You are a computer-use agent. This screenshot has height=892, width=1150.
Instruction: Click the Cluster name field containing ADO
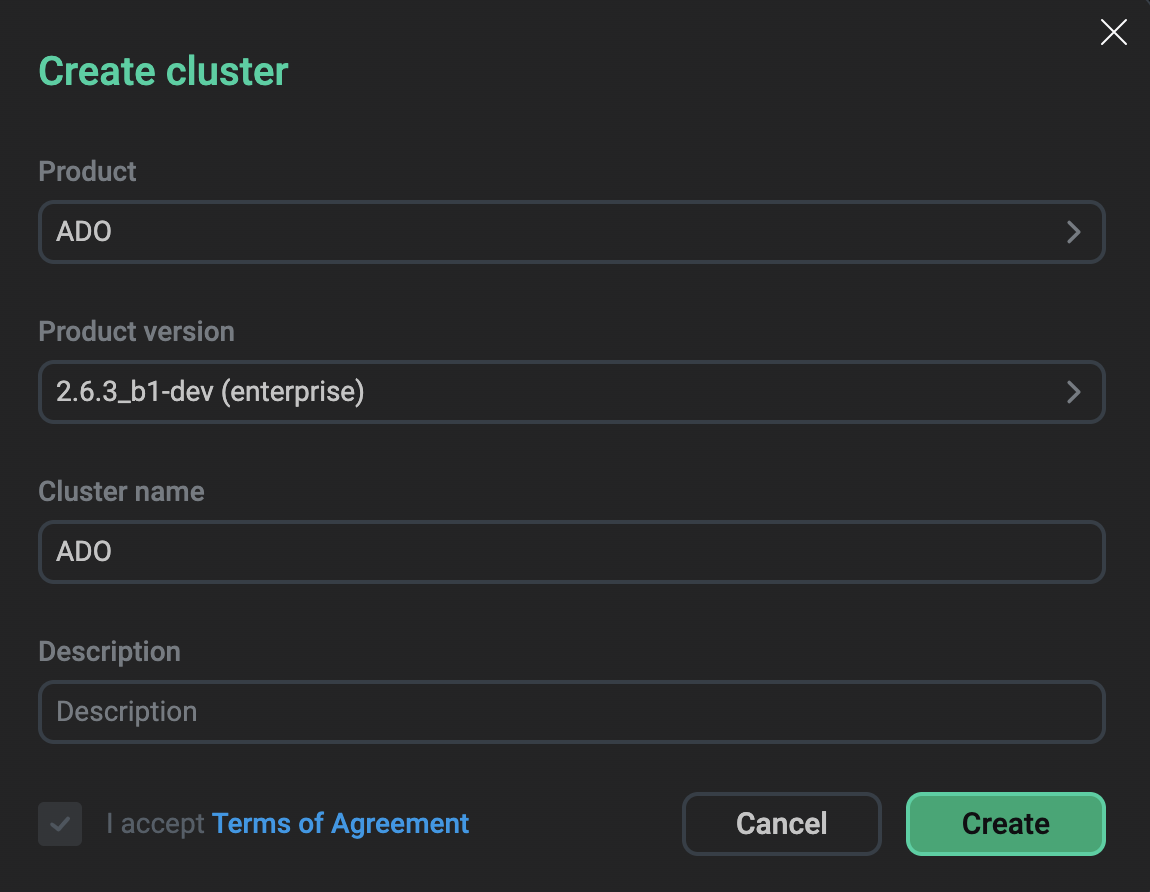tap(571, 552)
